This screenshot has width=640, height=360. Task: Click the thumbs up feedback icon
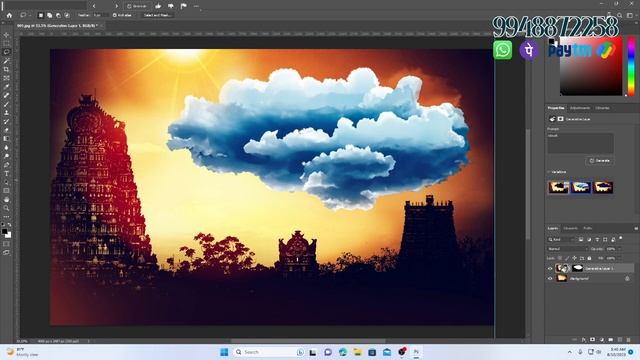[158, 6]
